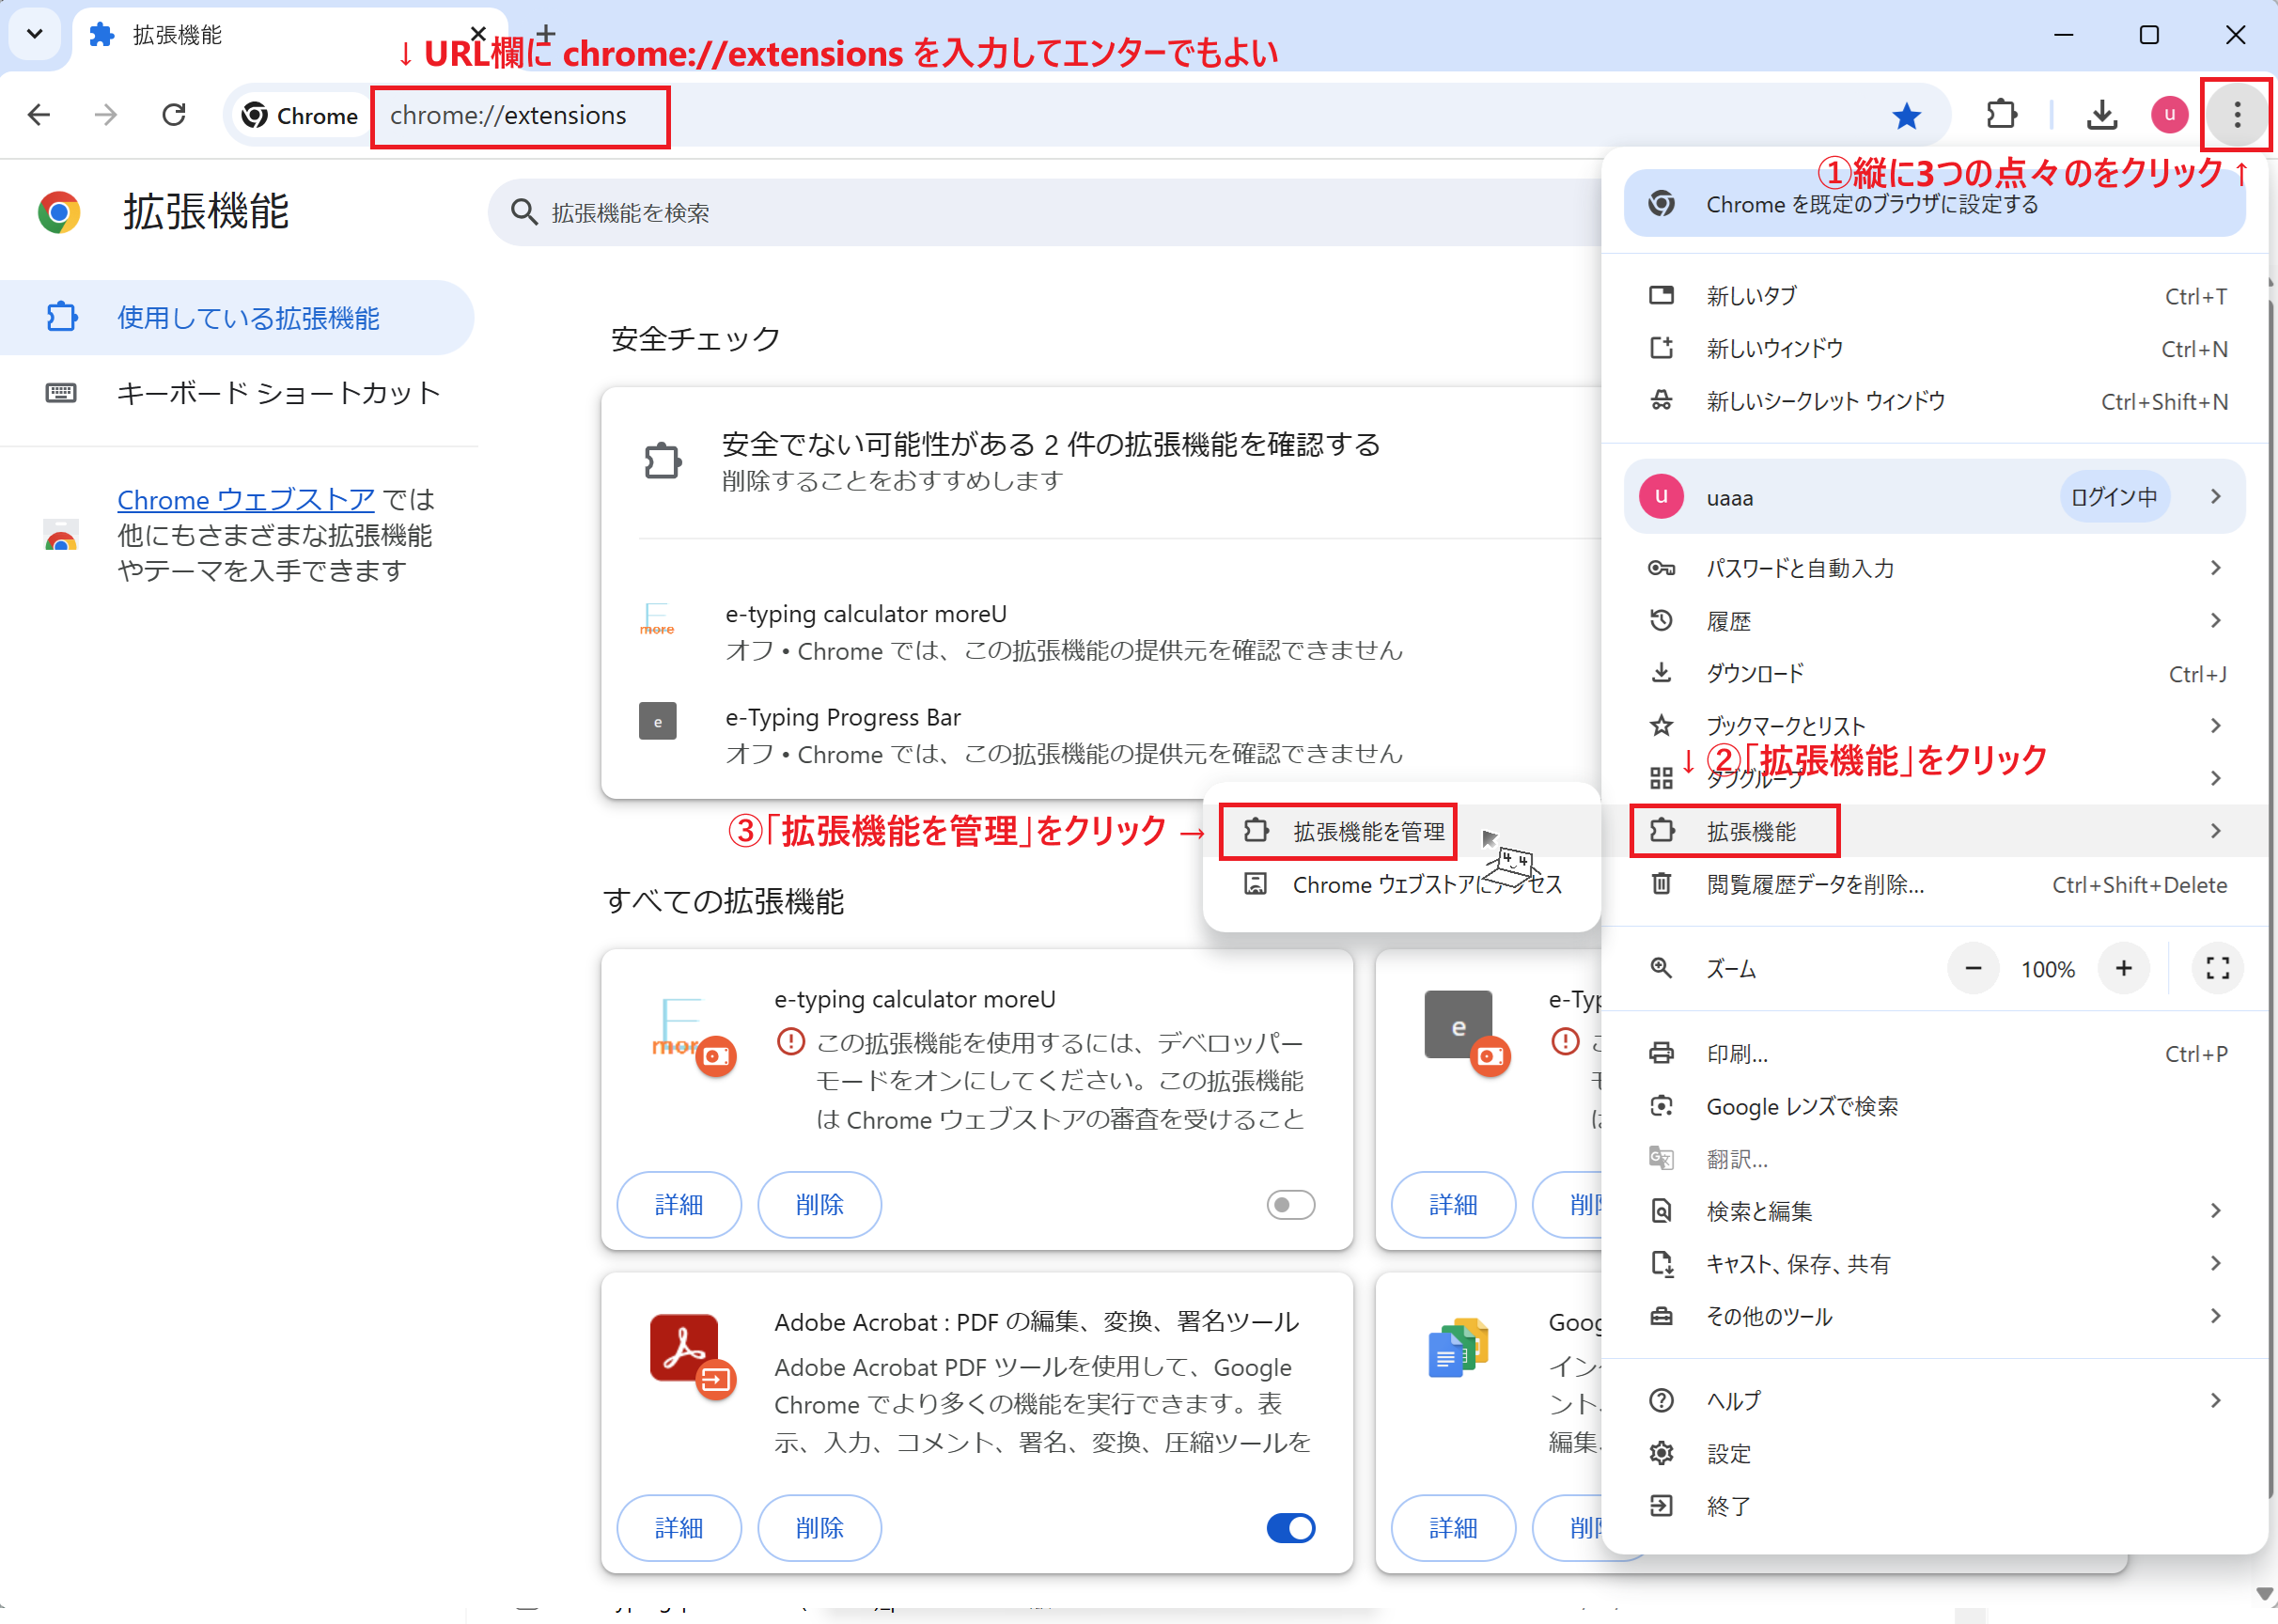Click the incognito icon for シークレット ウィンドウ
This screenshot has width=2278, height=1624.
pyautogui.click(x=1661, y=401)
